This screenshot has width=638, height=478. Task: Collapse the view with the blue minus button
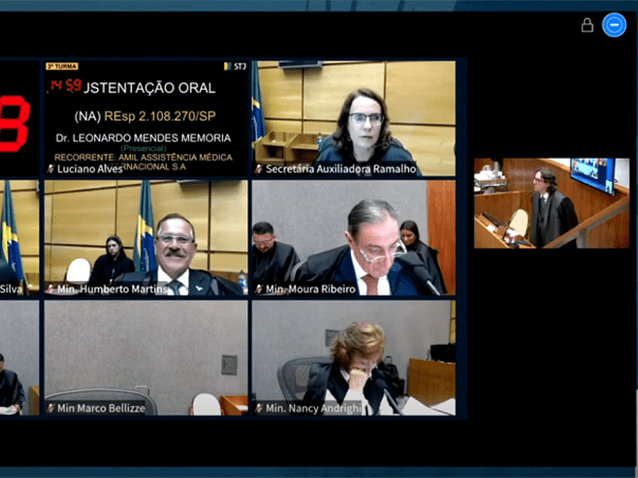click(614, 25)
